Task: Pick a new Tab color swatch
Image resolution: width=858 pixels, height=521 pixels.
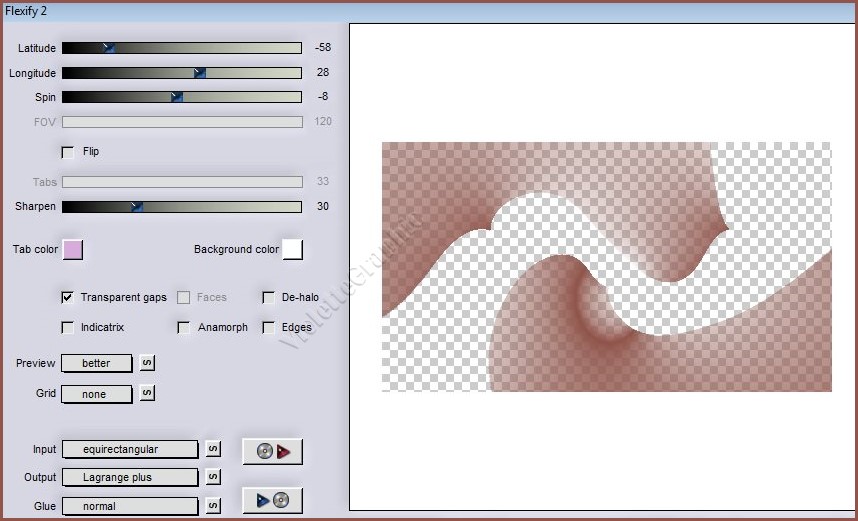Action: click(x=73, y=249)
